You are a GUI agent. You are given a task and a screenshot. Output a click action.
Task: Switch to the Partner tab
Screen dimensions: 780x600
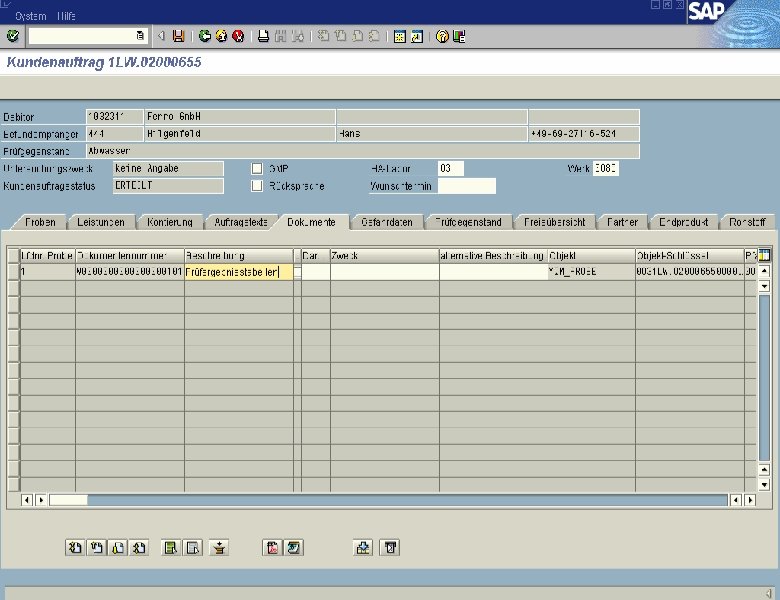622,222
